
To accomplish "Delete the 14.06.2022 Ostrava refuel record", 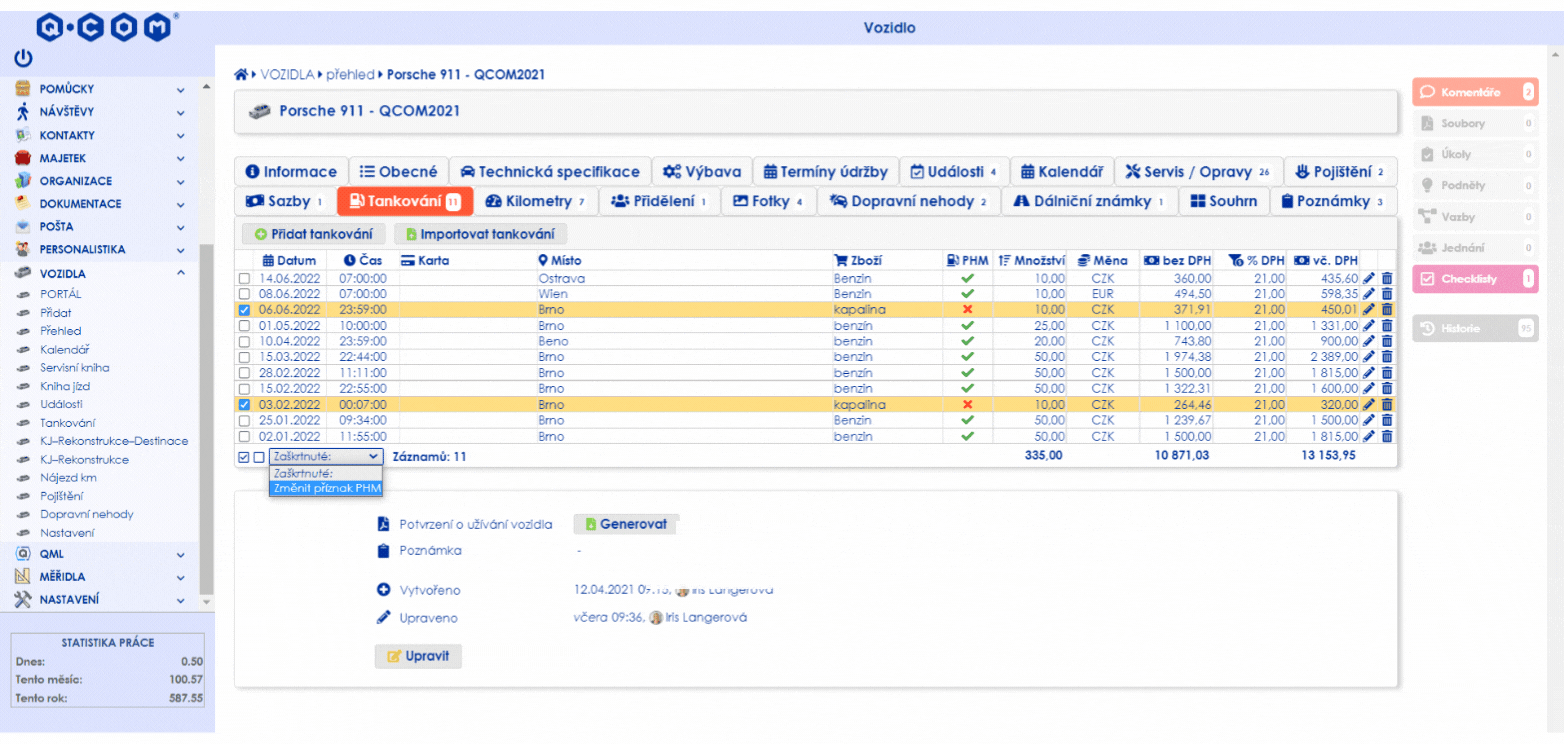I will (1386, 278).
